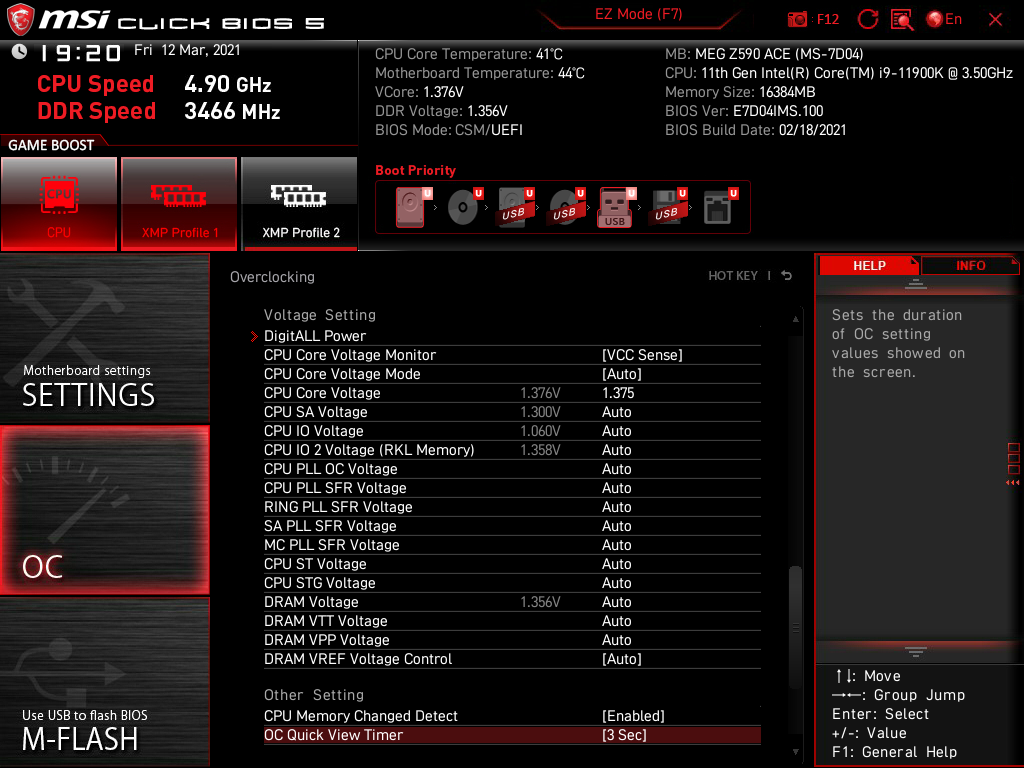This screenshot has width=1024, height=768.
Task: Edit the CPU SA Voltage Auto field
Action: 616,412
